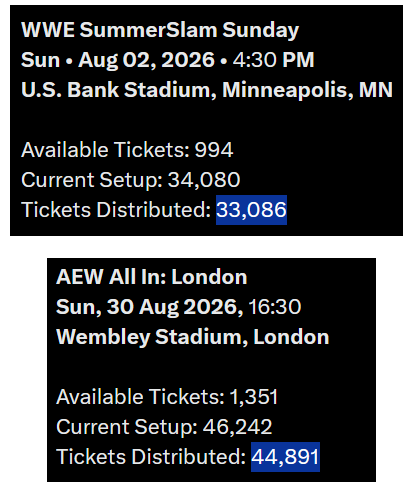Click the 46,242 setup number
This screenshot has height=490, width=412.
point(237,427)
